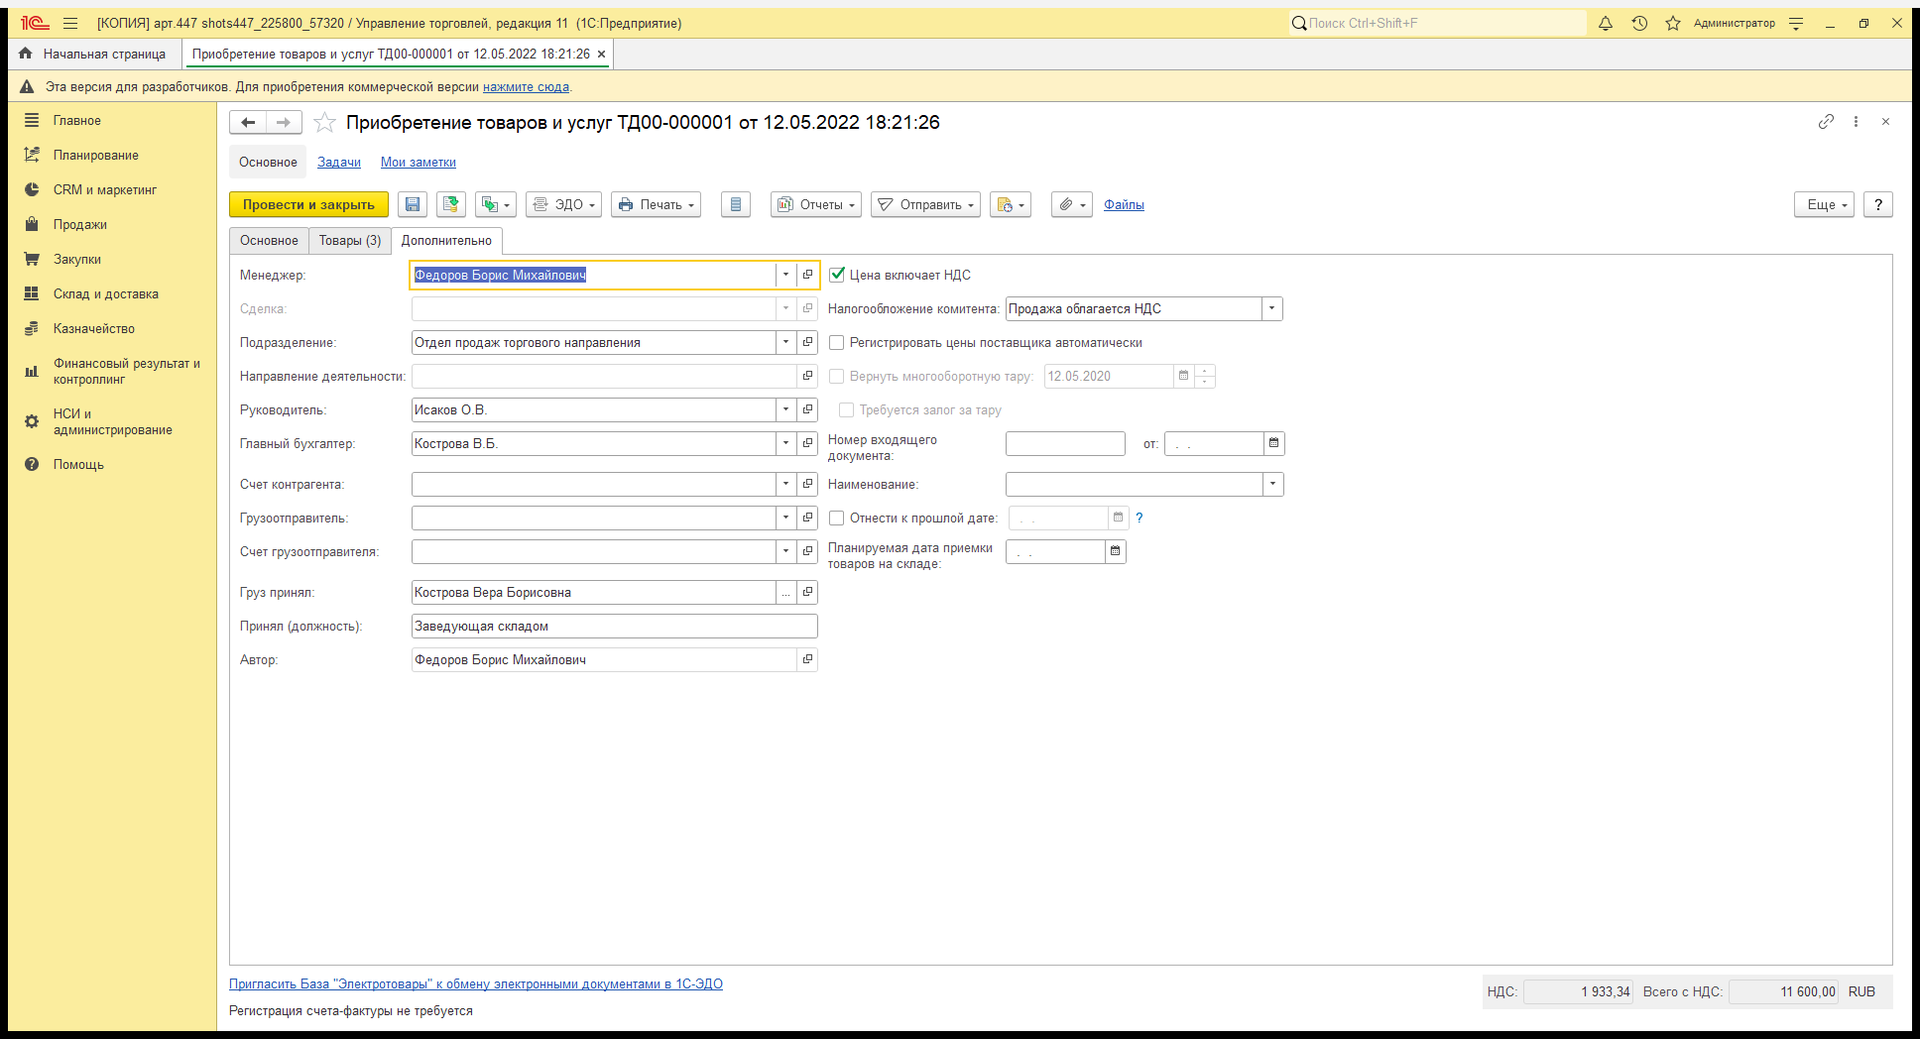Open the Еще menu button
The width and height of the screenshot is (1920, 1039).
point(1825,205)
